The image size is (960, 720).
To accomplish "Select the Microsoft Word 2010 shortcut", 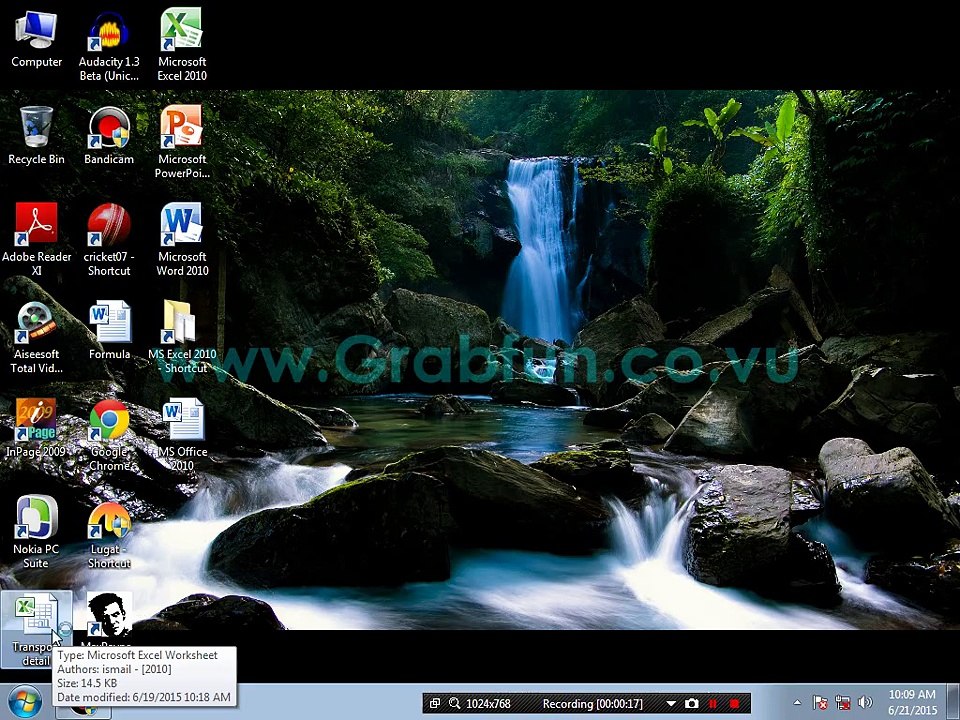I will (x=182, y=240).
